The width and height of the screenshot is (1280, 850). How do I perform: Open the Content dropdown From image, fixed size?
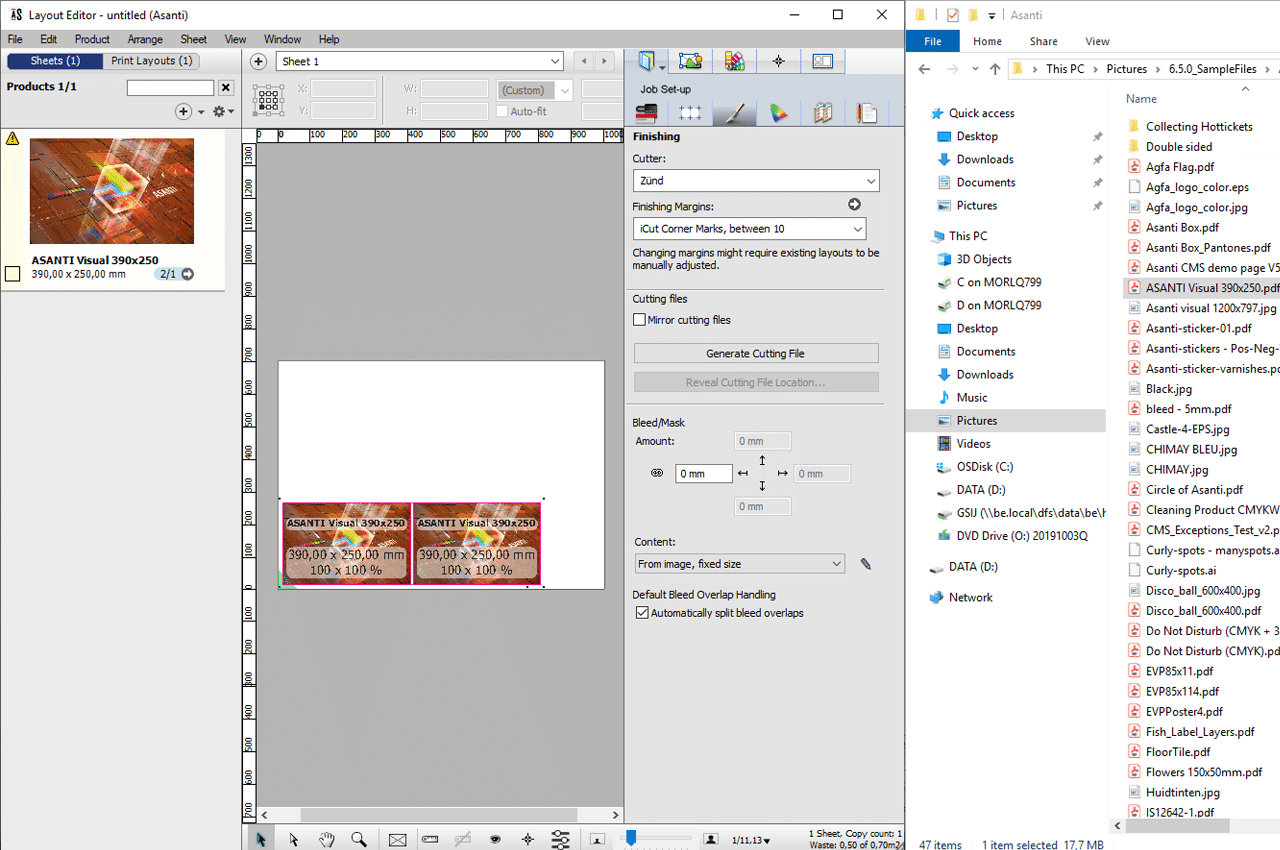click(x=740, y=564)
